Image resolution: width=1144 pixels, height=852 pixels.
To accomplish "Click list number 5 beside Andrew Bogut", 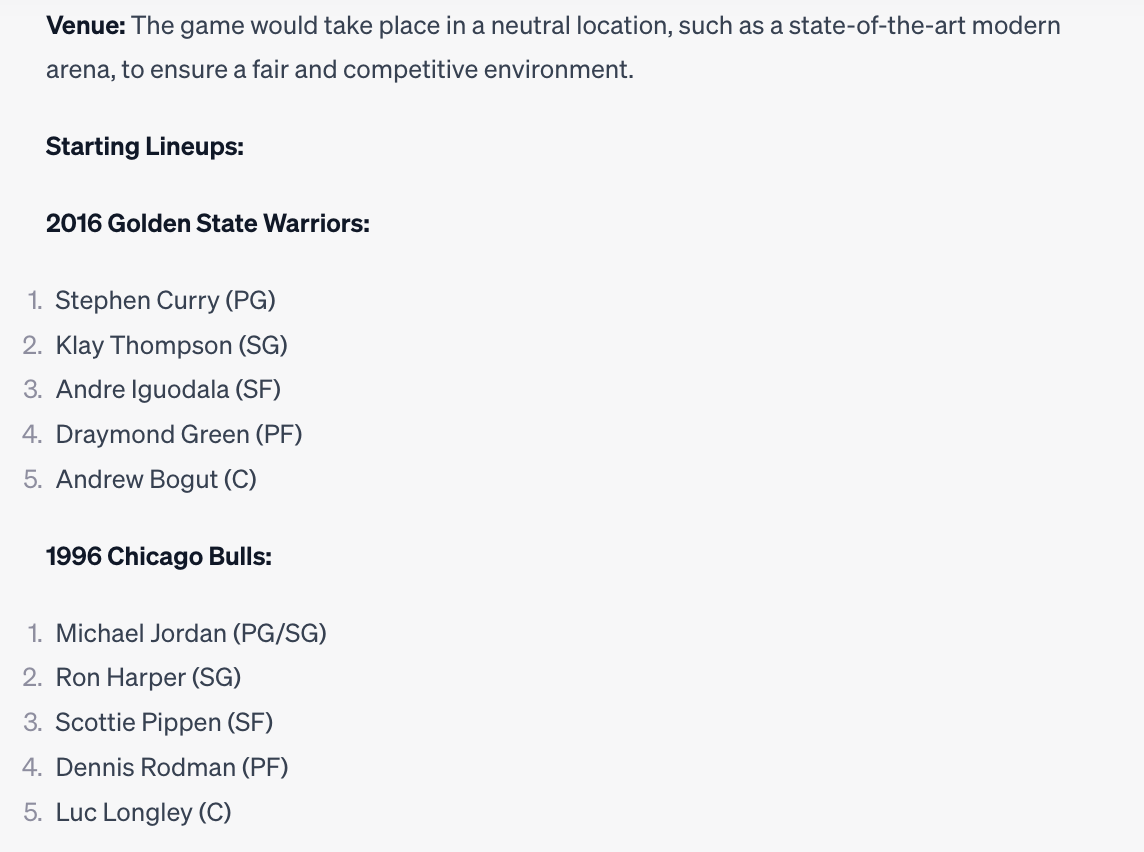I will (x=33, y=479).
